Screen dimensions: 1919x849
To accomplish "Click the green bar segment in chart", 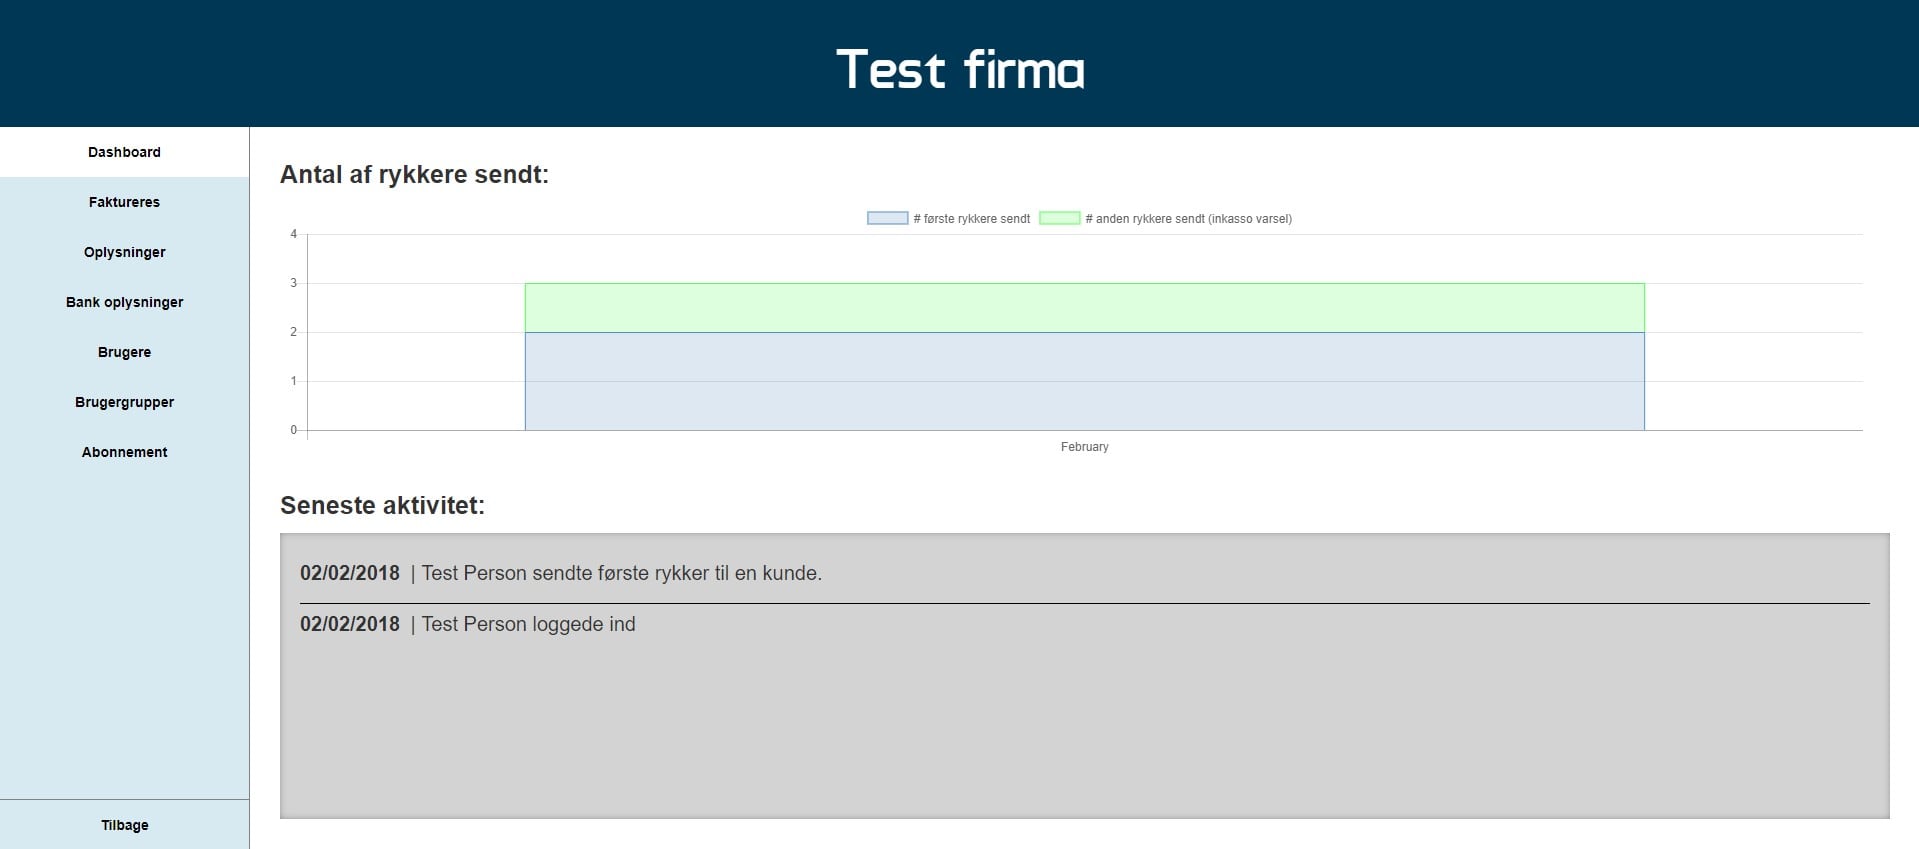I will pyautogui.click(x=1084, y=307).
